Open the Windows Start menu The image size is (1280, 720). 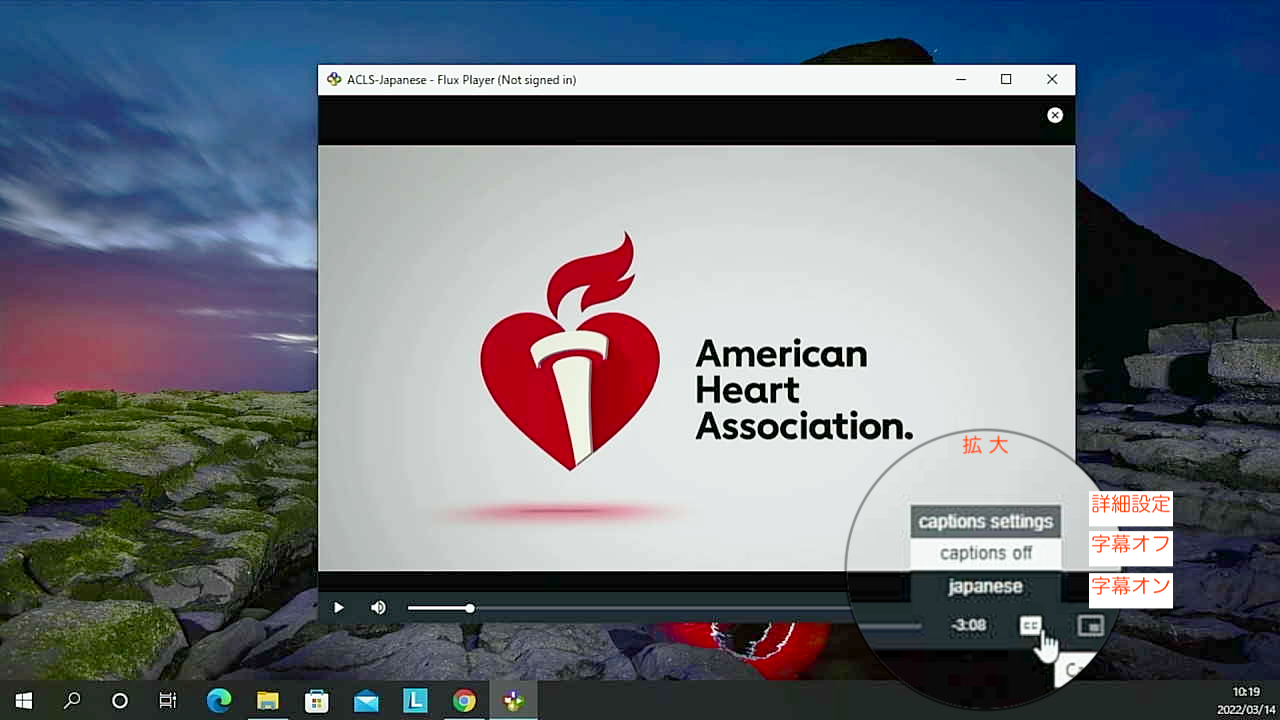(24, 701)
